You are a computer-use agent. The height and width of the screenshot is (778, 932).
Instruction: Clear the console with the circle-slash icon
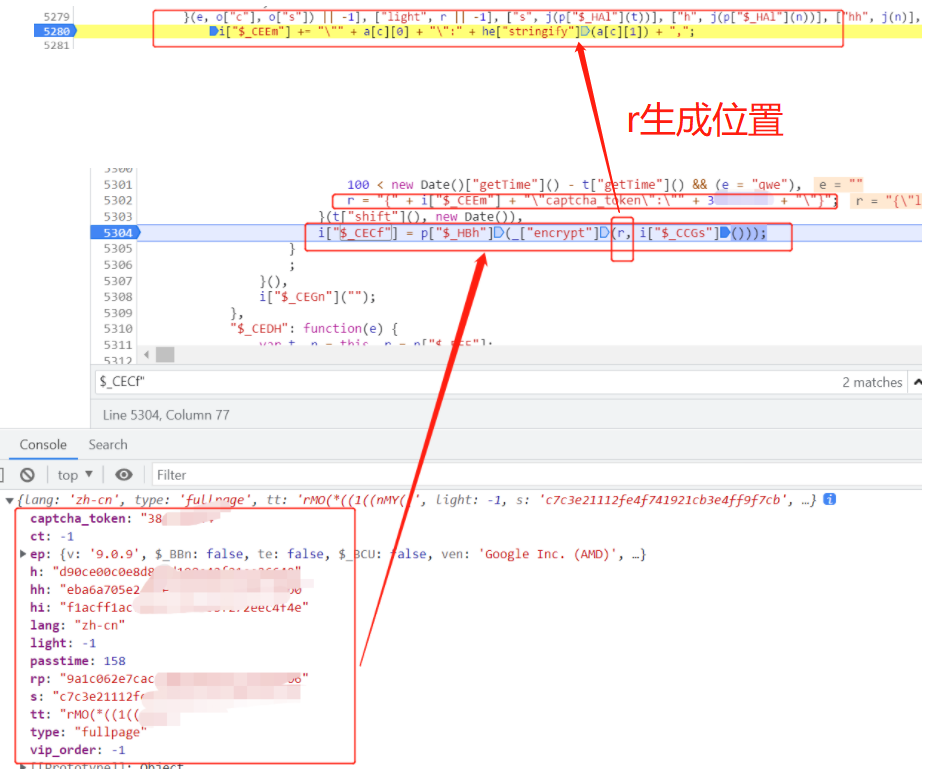[27, 475]
